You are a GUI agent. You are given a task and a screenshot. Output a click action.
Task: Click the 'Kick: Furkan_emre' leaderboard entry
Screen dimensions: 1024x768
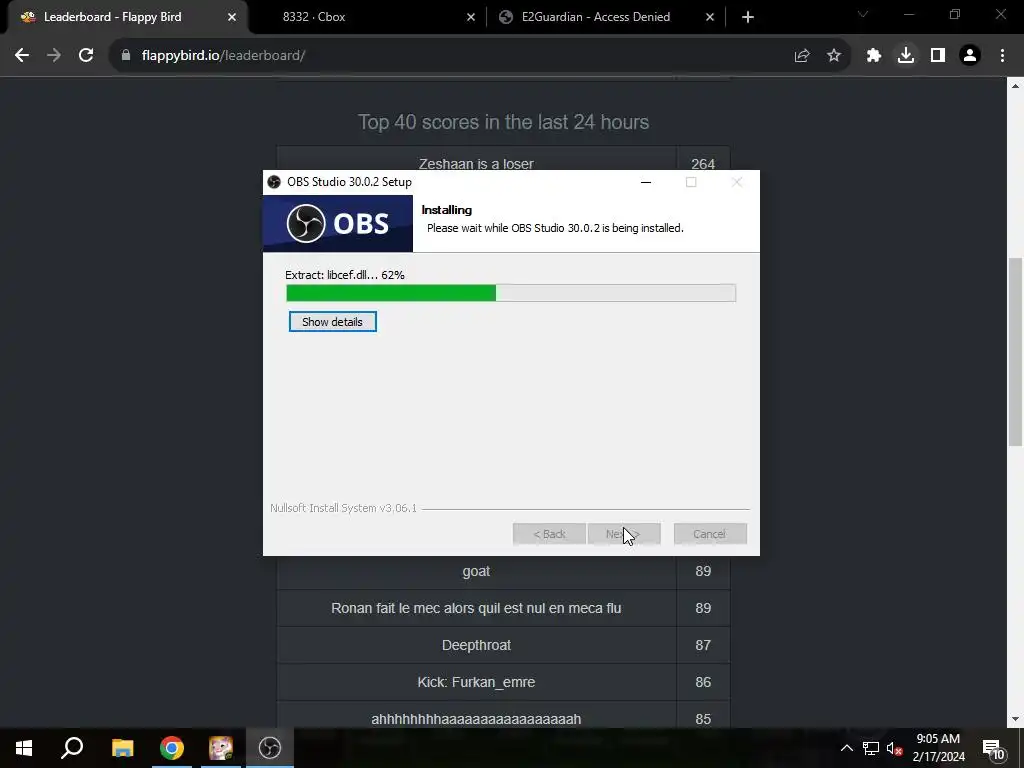(x=476, y=682)
